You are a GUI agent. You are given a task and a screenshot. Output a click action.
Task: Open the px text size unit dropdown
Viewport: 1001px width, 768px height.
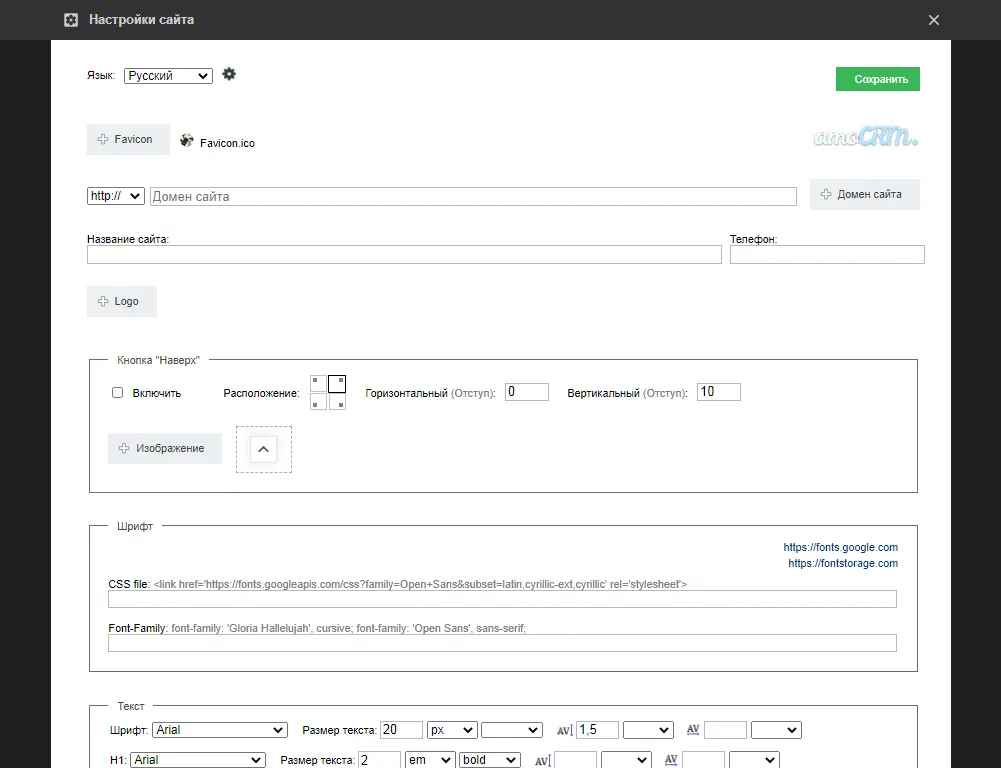click(x=451, y=730)
